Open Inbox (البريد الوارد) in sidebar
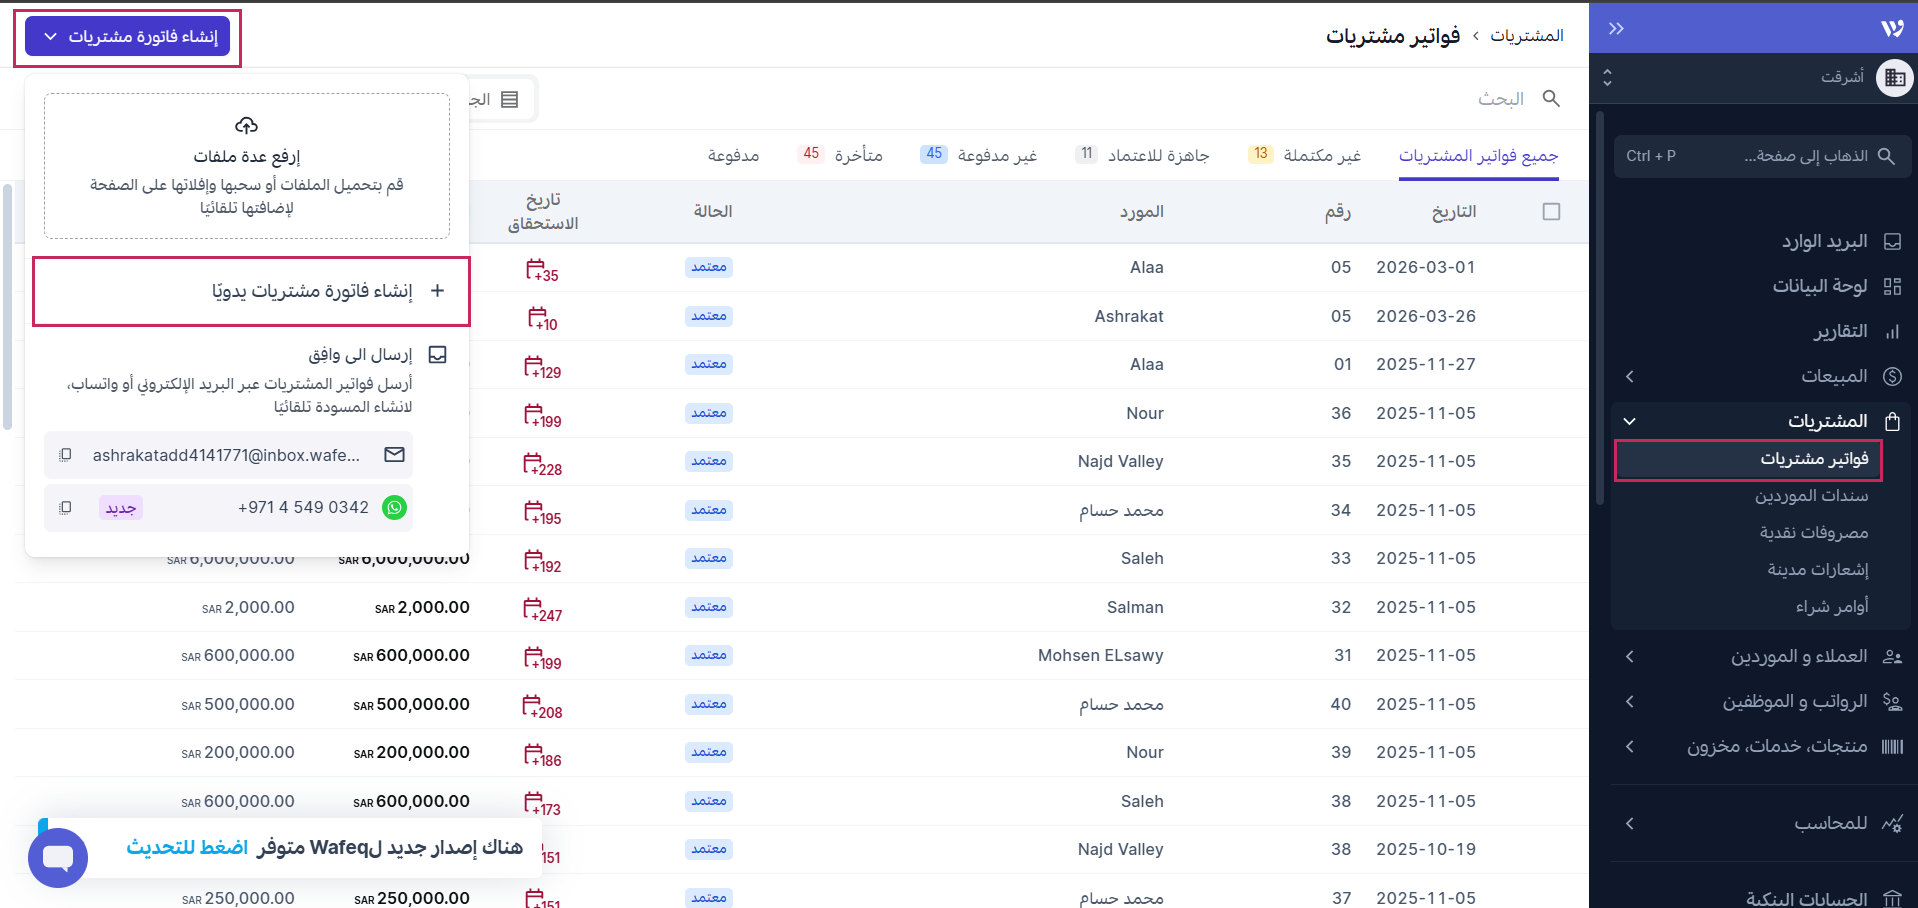This screenshot has height=908, width=1918. click(1824, 242)
